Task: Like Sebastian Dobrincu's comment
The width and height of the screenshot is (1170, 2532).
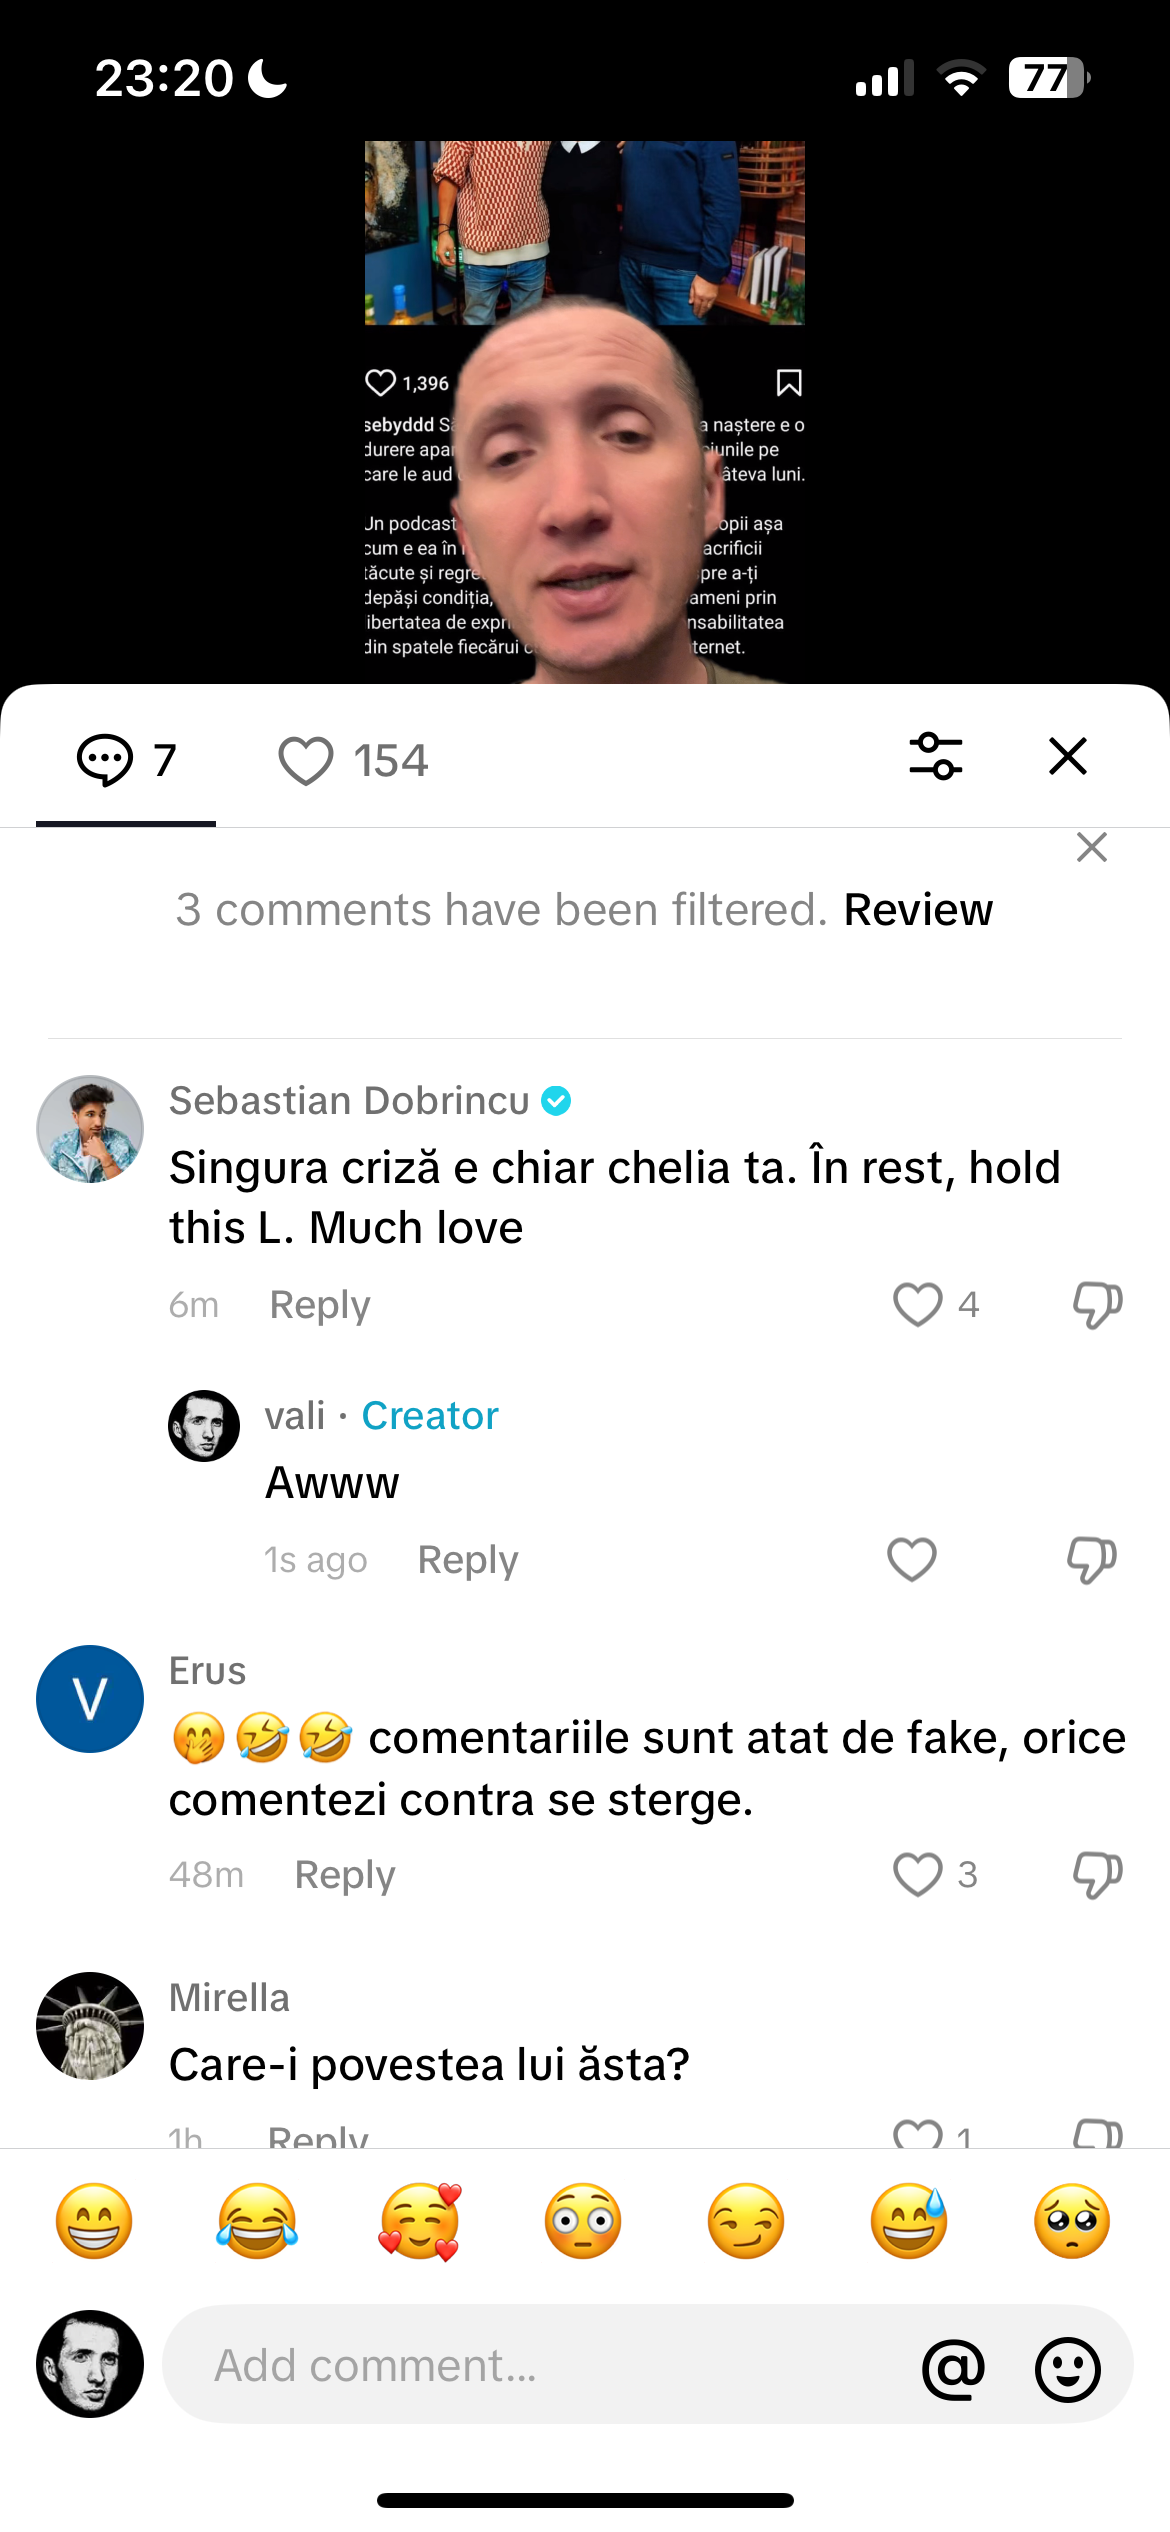Action: coord(917,1304)
